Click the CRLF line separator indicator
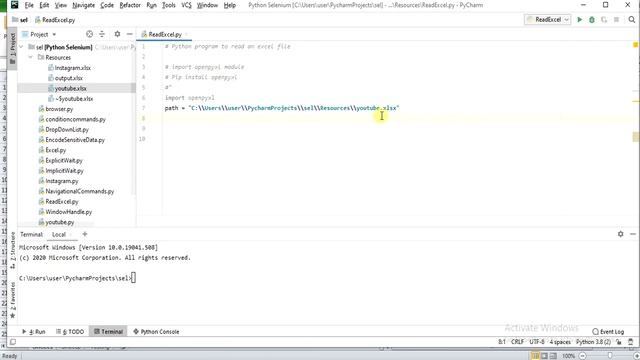The width and height of the screenshot is (640, 360). click(x=517, y=342)
